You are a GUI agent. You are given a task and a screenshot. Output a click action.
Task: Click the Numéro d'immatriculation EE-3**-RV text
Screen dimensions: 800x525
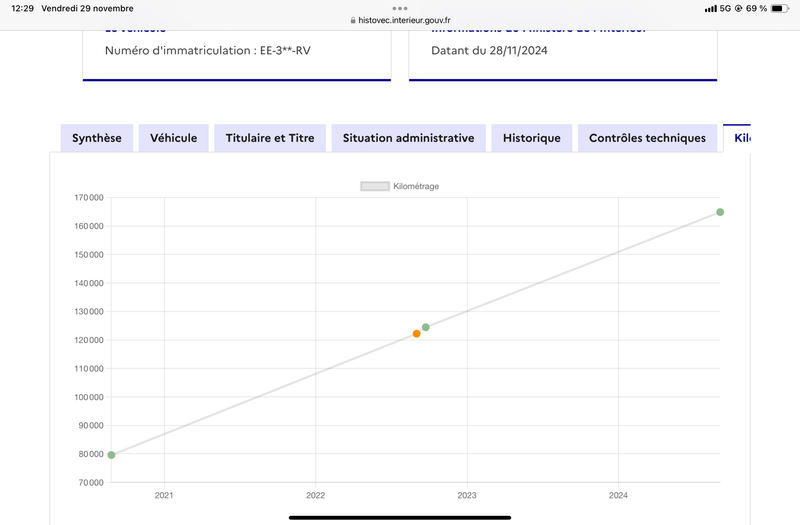click(208, 51)
